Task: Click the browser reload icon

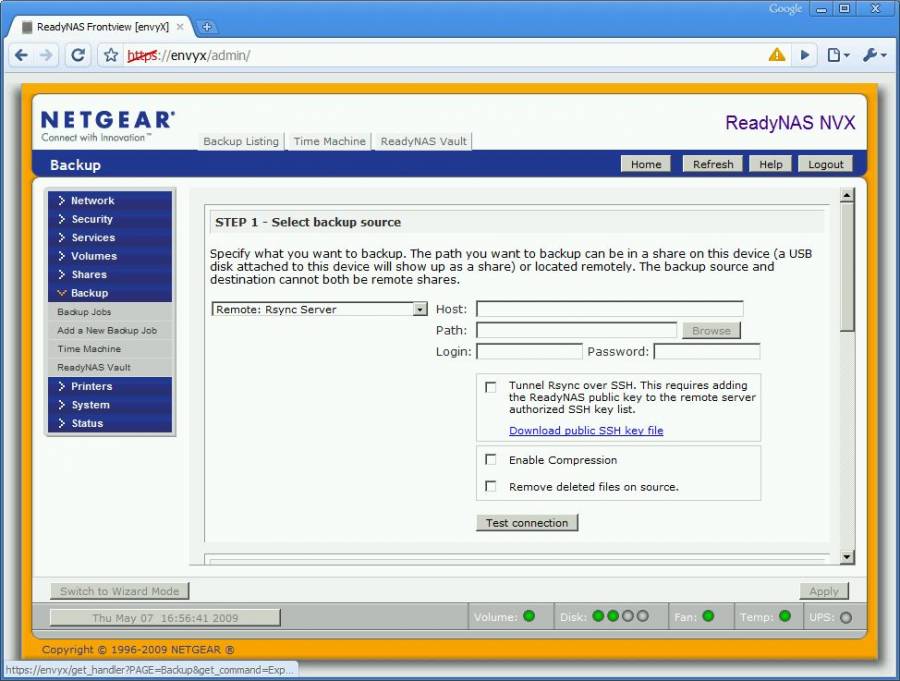Action: pyautogui.click(x=78, y=55)
